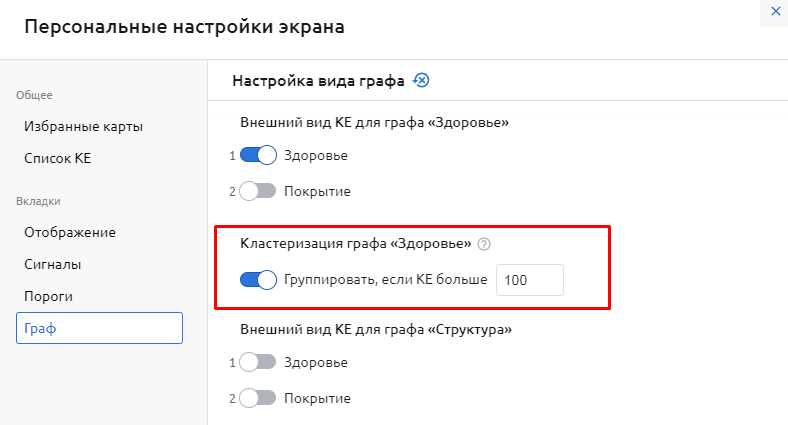Go to the «Пороги» tab
The image size is (788, 425).
(x=49, y=297)
